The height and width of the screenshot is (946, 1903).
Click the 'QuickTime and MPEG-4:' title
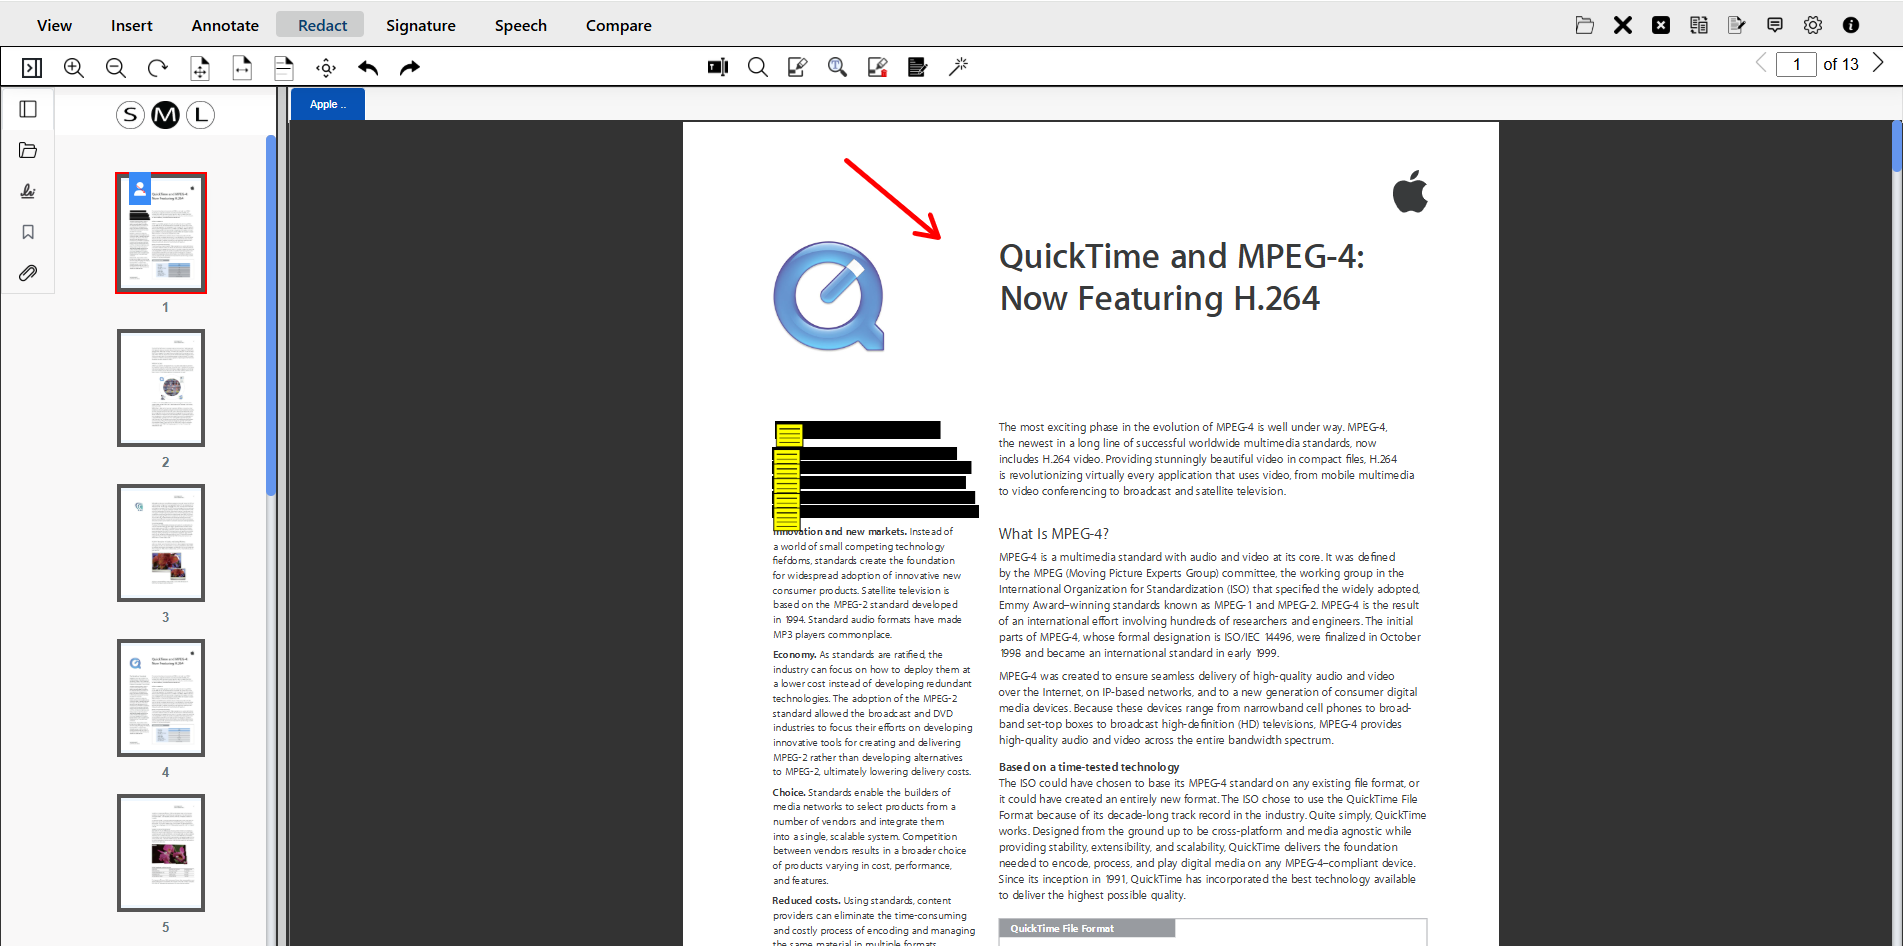[1181, 256]
